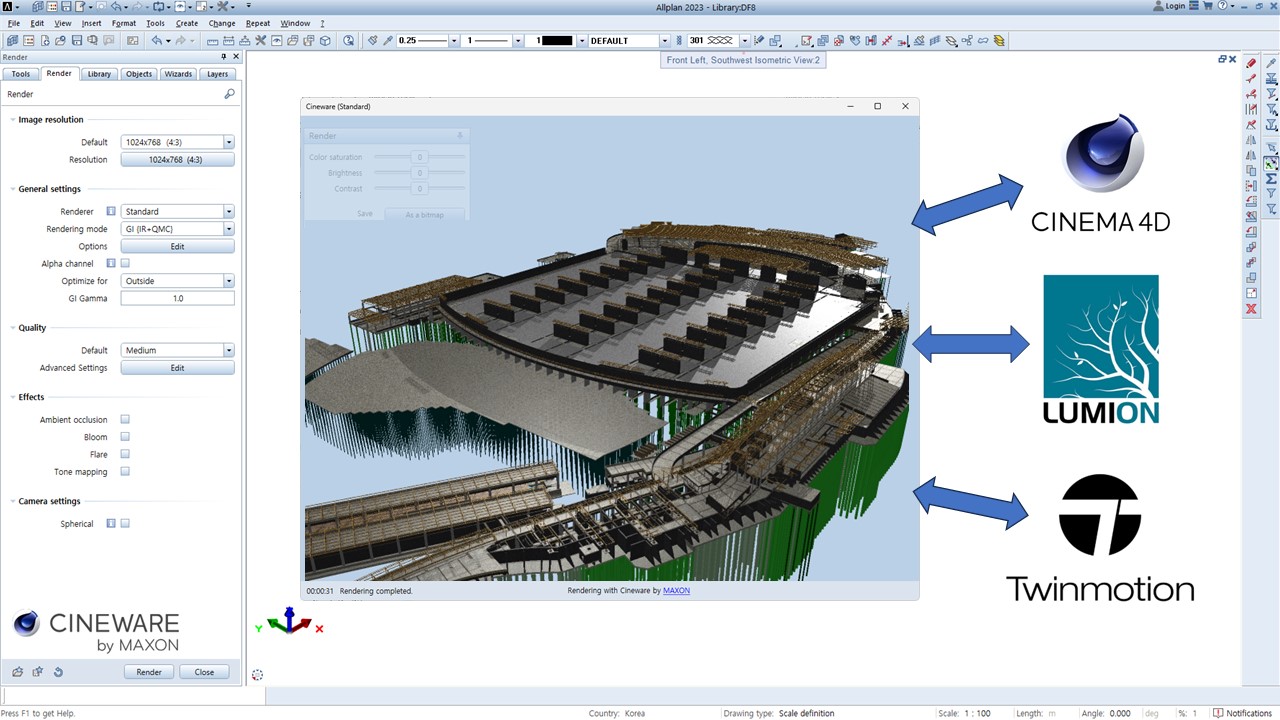Click the red X Delete tool
The image size is (1280, 720).
[1251, 310]
